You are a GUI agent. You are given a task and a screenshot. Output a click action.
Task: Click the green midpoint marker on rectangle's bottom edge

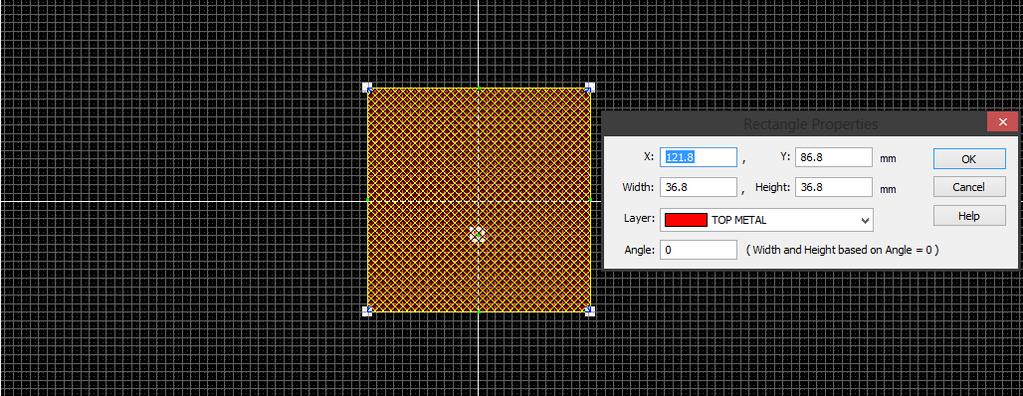click(478, 311)
